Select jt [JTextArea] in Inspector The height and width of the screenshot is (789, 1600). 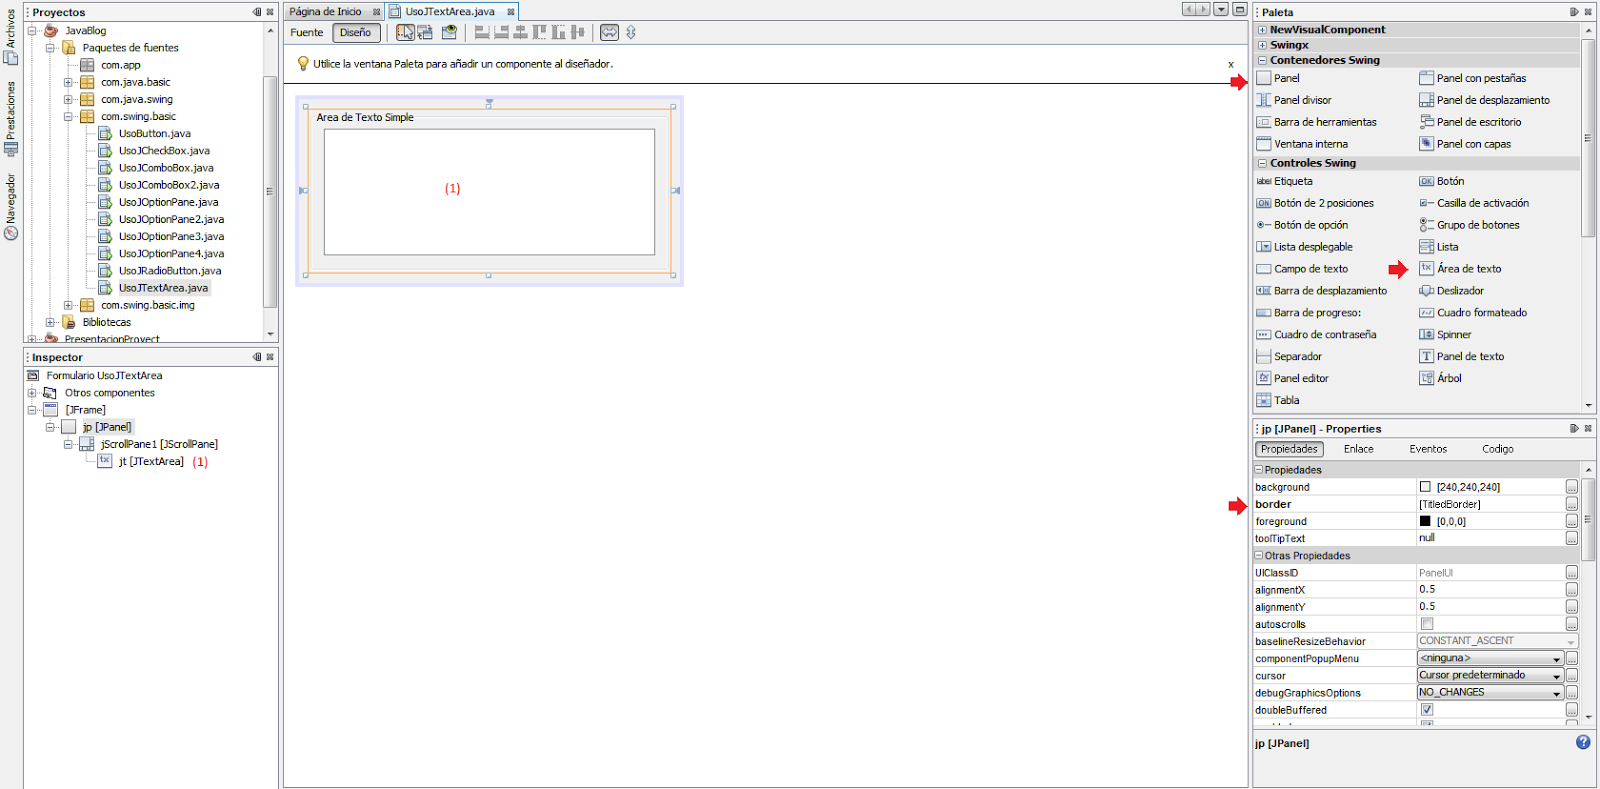[x=151, y=461]
